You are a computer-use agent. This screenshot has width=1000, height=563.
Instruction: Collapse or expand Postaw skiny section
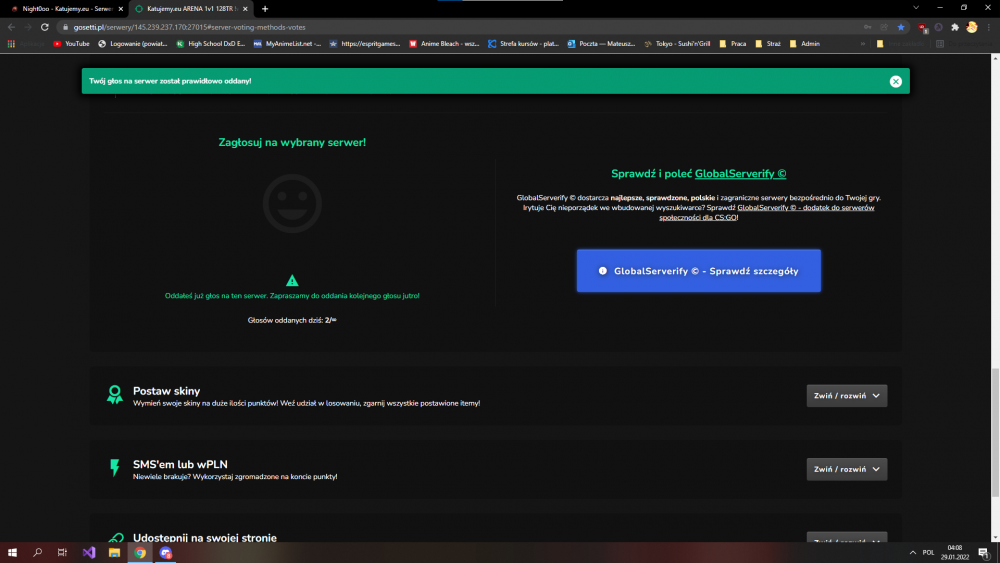[846, 396]
